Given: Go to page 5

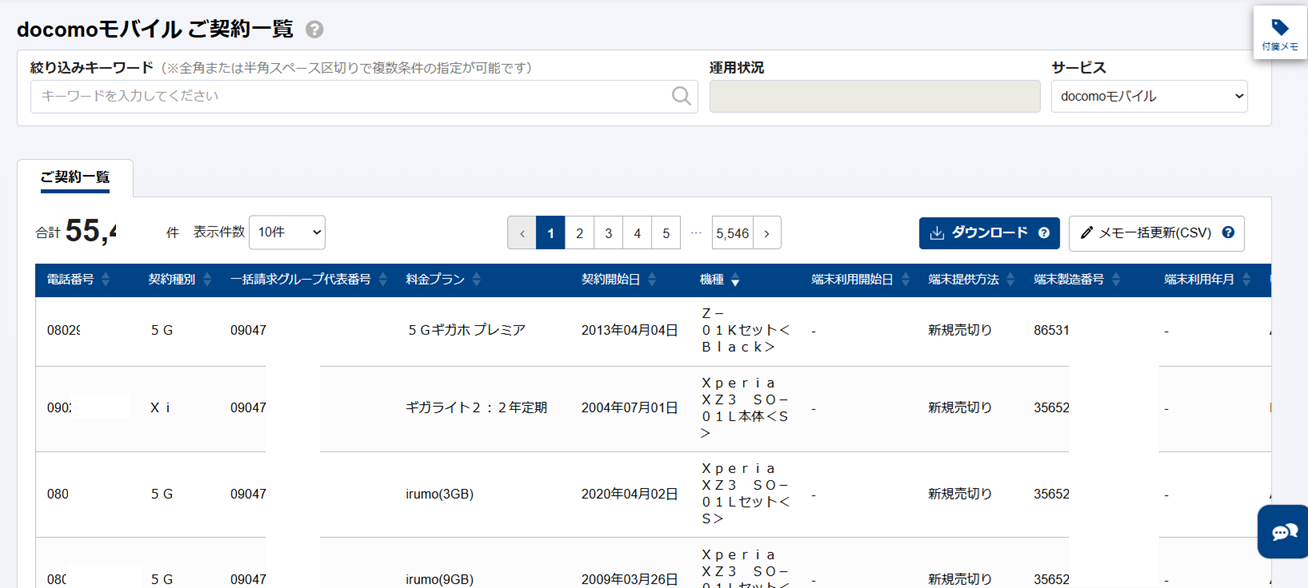Looking at the screenshot, I should (x=666, y=233).
